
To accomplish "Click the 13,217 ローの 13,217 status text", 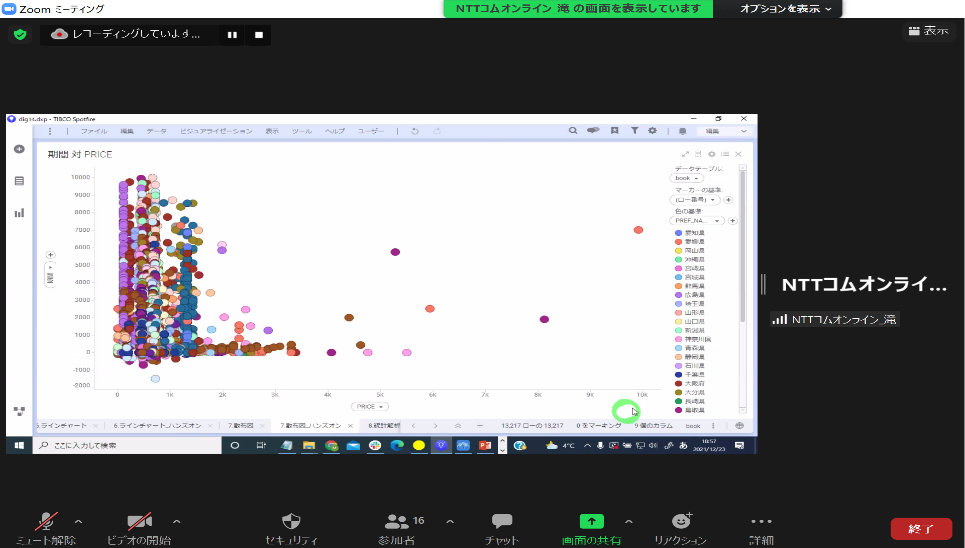I will (532, 425).
